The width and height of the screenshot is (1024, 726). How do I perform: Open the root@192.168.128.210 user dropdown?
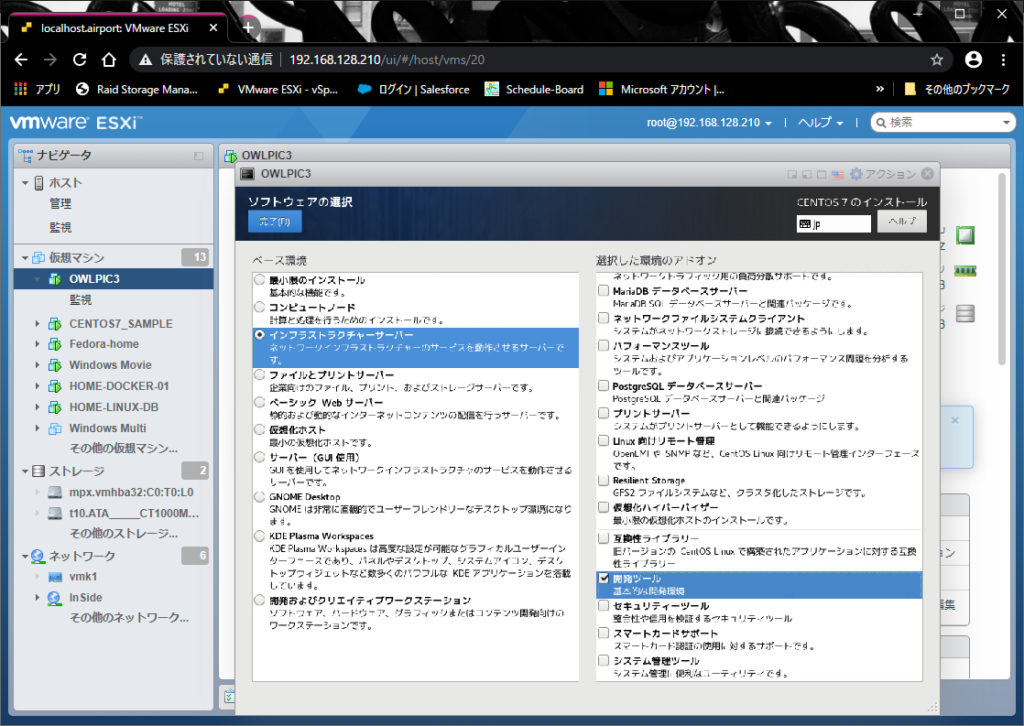point(709,123)
